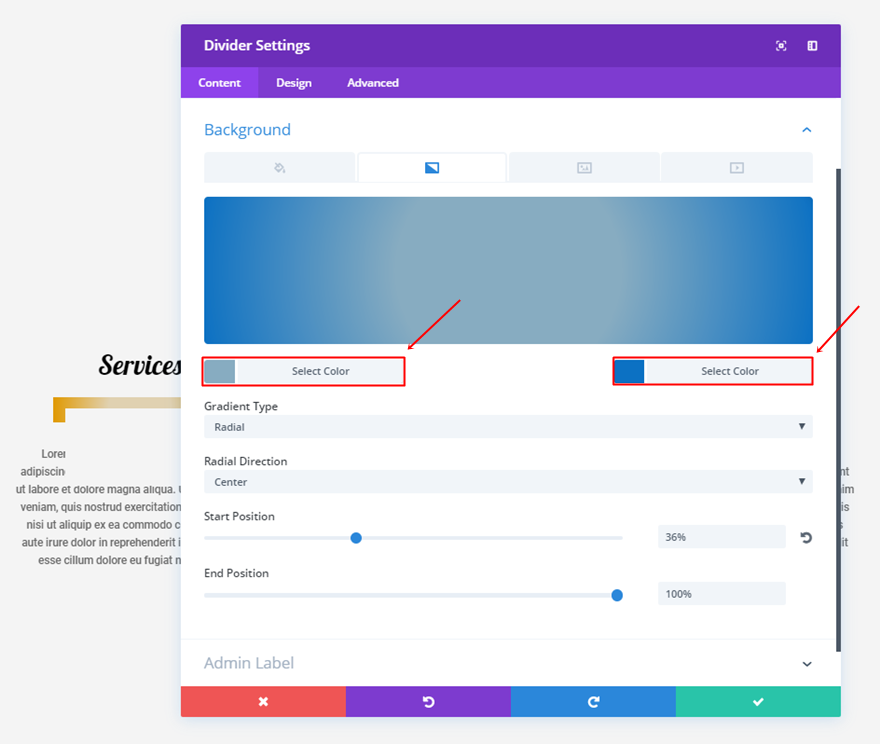Select the background image tab icon
The image size is (880, 744).
[584, 167]
